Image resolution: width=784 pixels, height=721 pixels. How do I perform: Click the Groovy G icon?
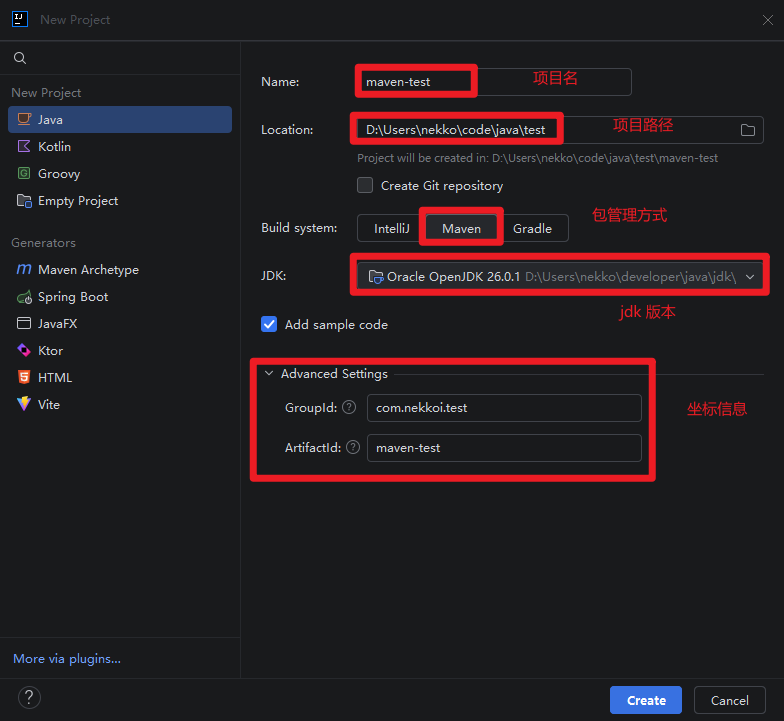[x=24, y=173]
